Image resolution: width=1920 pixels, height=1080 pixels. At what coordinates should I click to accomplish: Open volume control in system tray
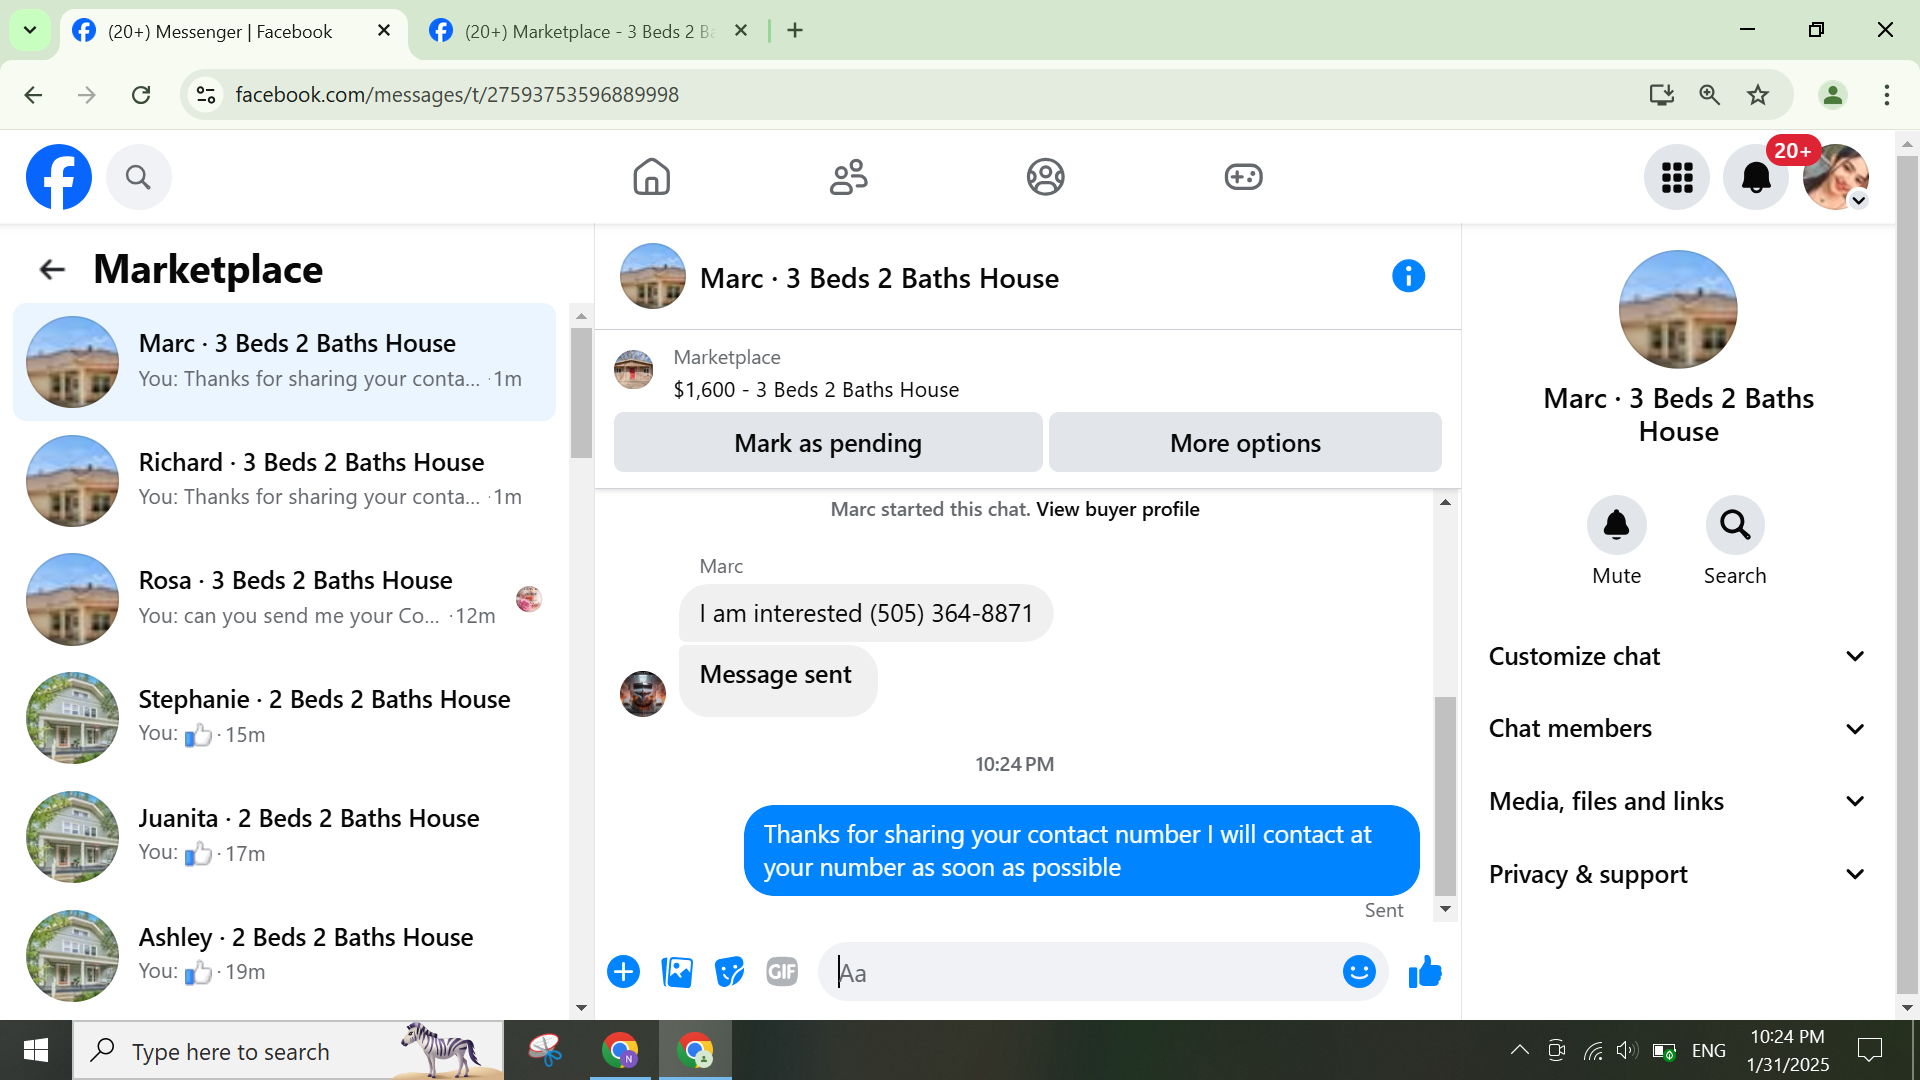[x=1627, y=1050]
